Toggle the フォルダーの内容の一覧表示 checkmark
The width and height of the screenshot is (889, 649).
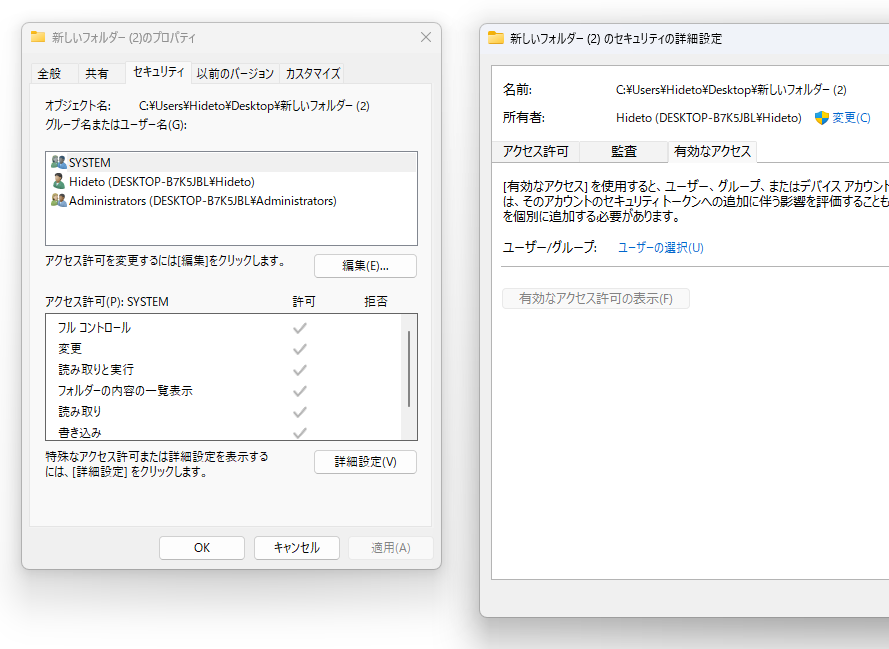(299, 390)
